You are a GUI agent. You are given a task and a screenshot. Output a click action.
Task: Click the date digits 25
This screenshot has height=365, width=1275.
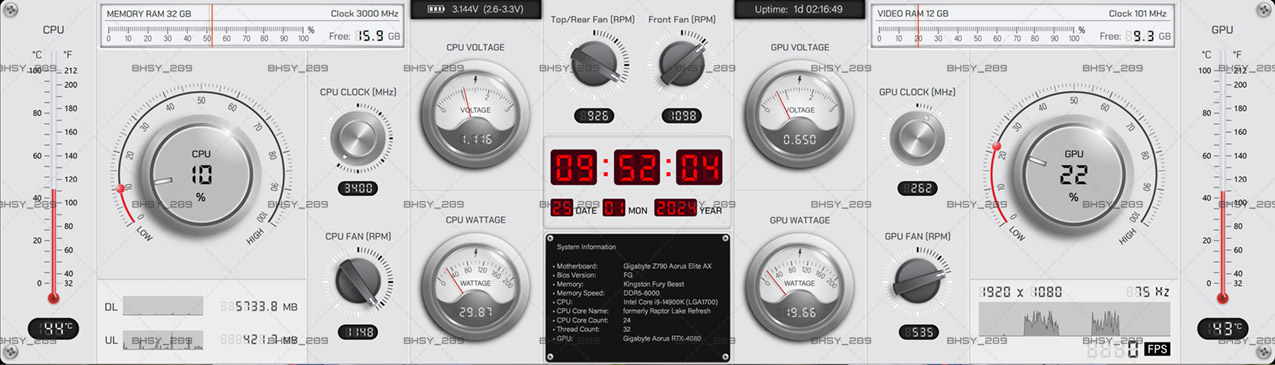(x=562, y=208)
